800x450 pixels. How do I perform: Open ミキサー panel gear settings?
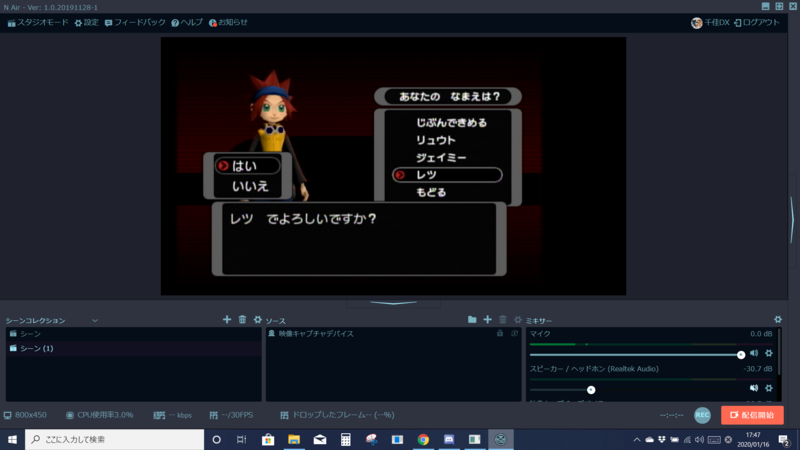pos(778,319)
